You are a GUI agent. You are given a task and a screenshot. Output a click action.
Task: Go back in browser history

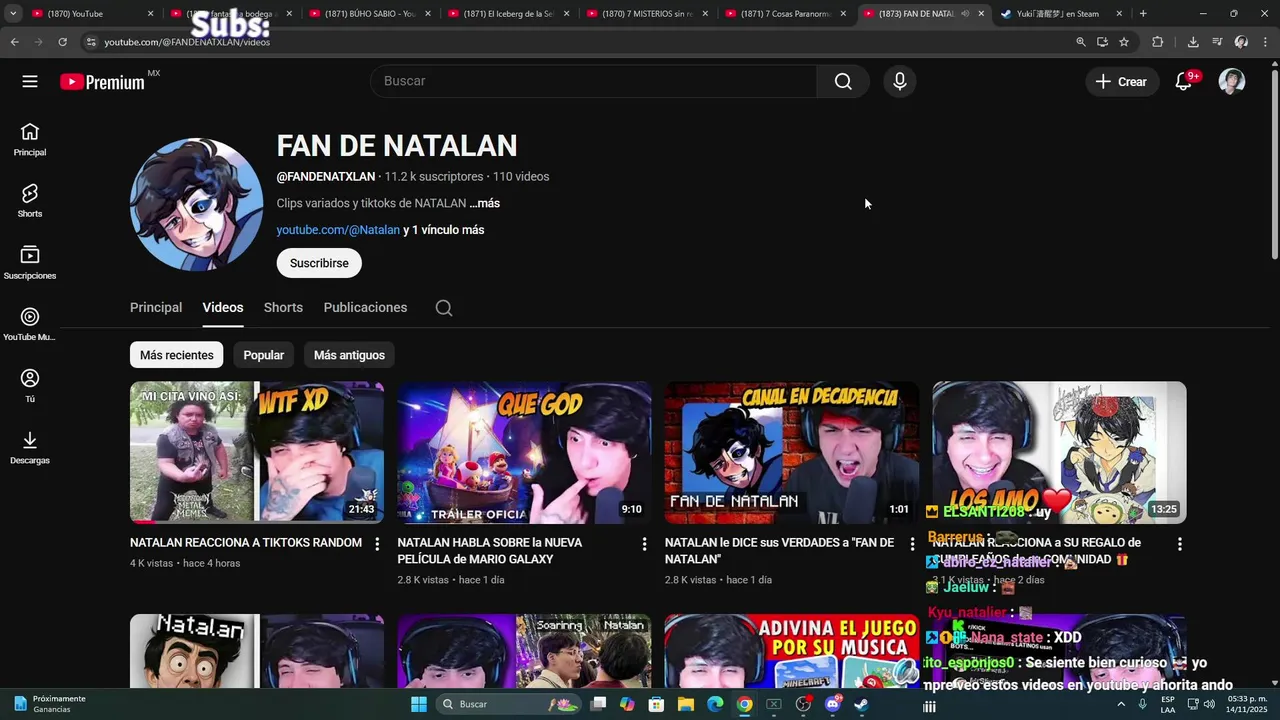pos(14,42)
